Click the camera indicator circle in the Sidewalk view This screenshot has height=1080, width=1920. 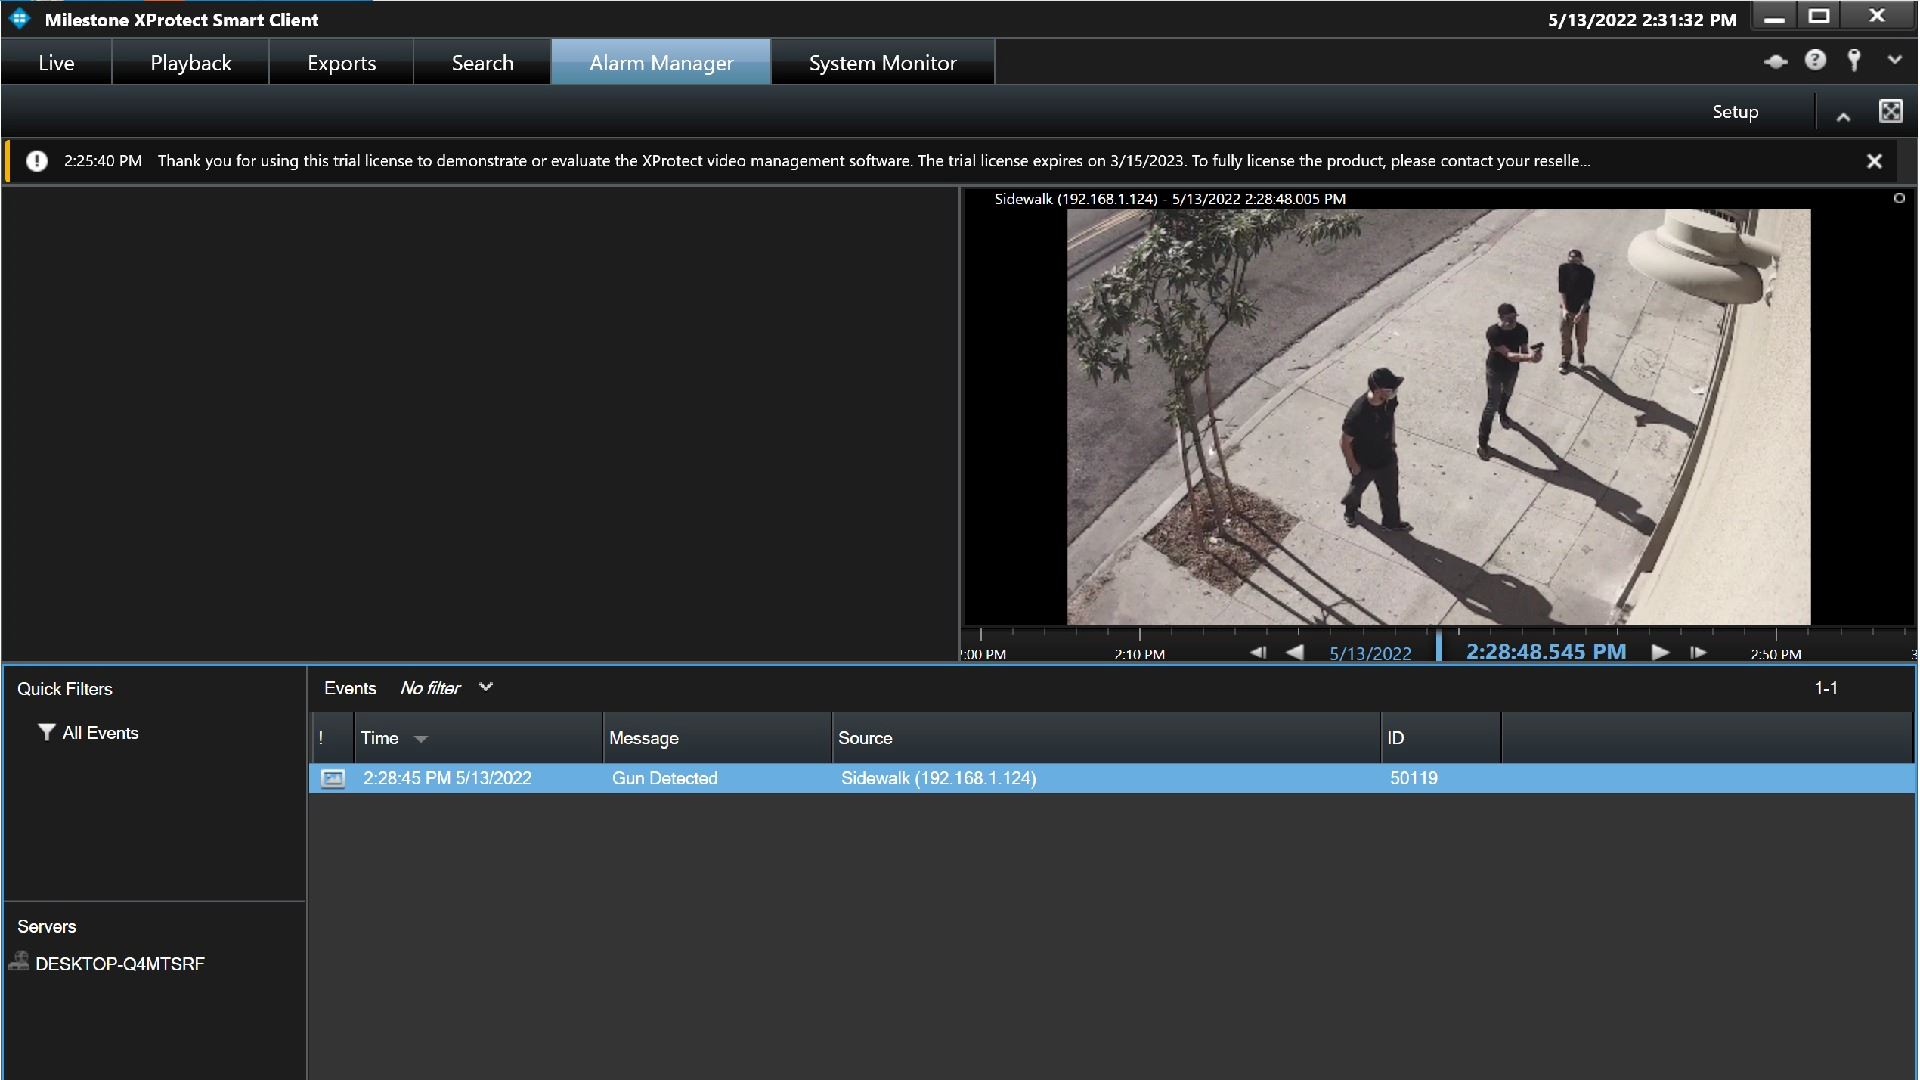pyautogui.click(x=1899, y=198)
